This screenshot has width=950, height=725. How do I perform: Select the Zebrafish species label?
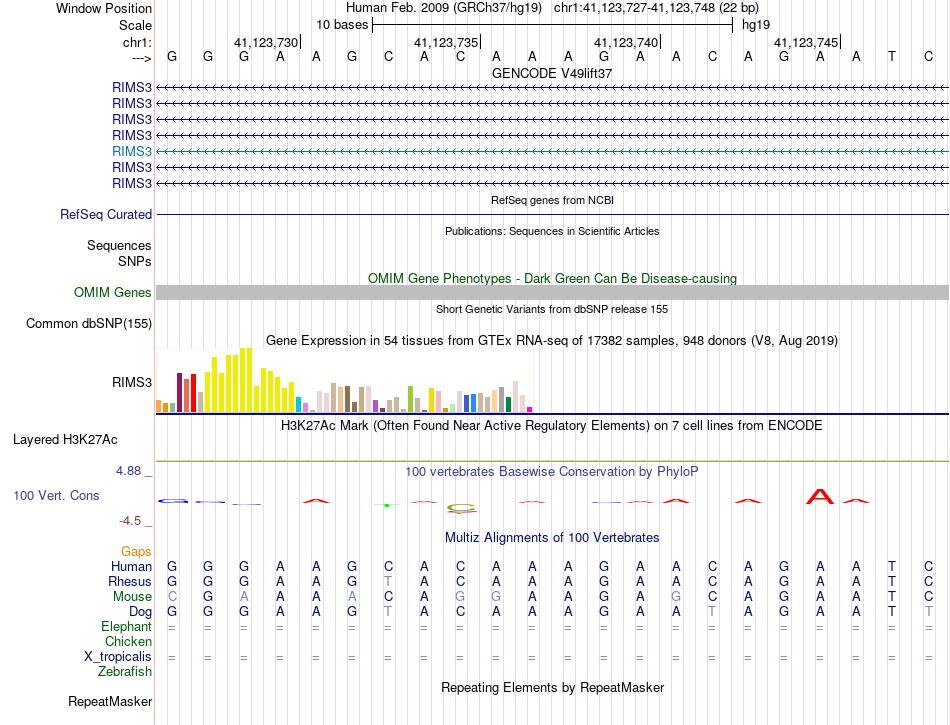[125, 672]
